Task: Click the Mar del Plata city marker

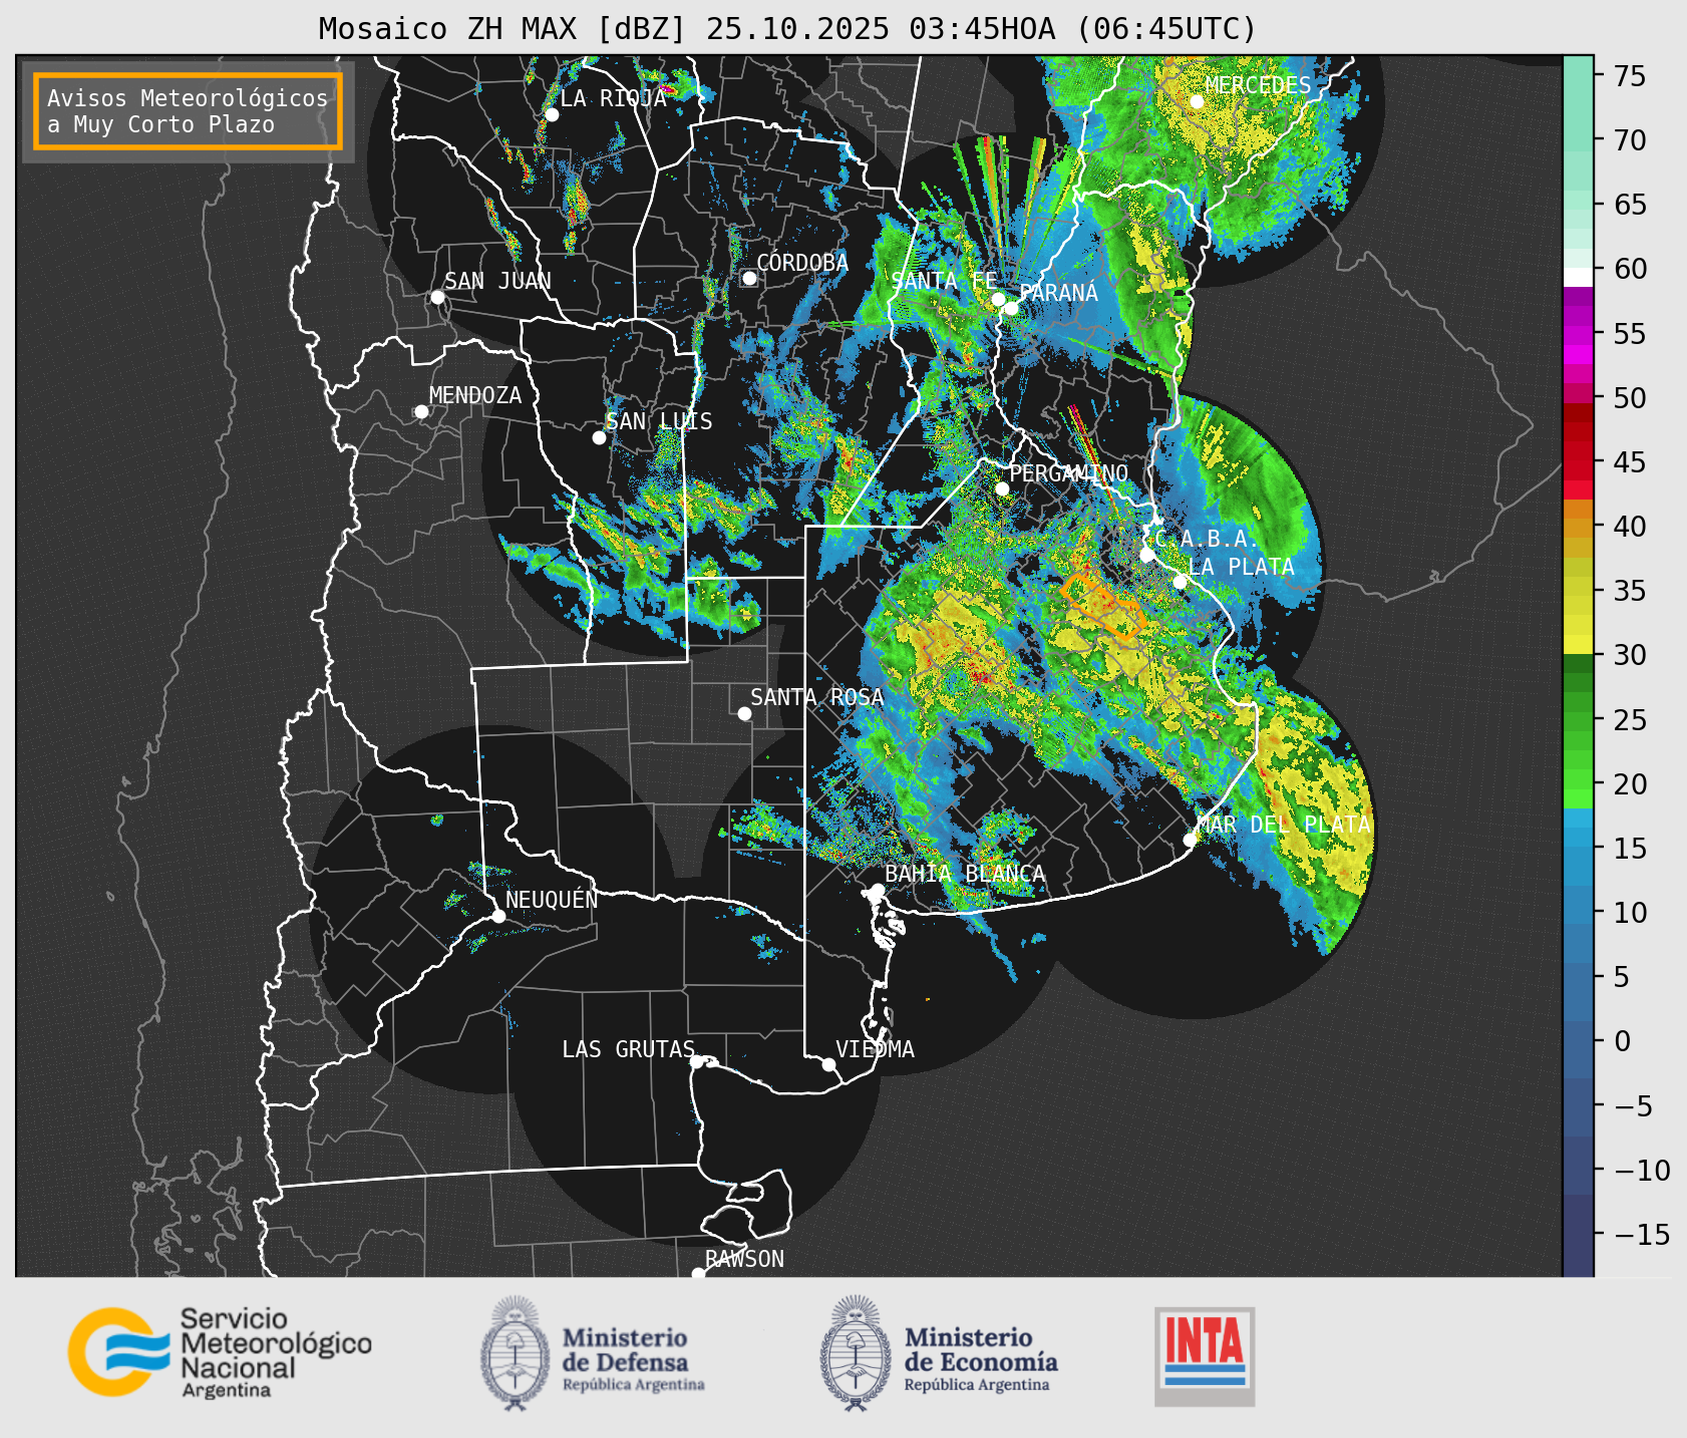Action: pyautogui.click(x=1190, y=840)
